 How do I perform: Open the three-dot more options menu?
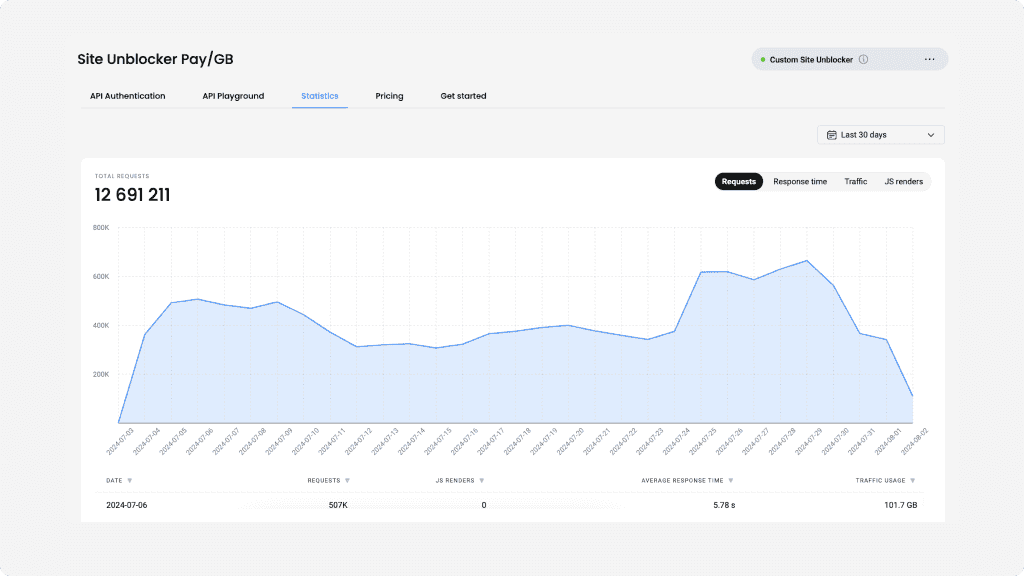pos(929,60)
